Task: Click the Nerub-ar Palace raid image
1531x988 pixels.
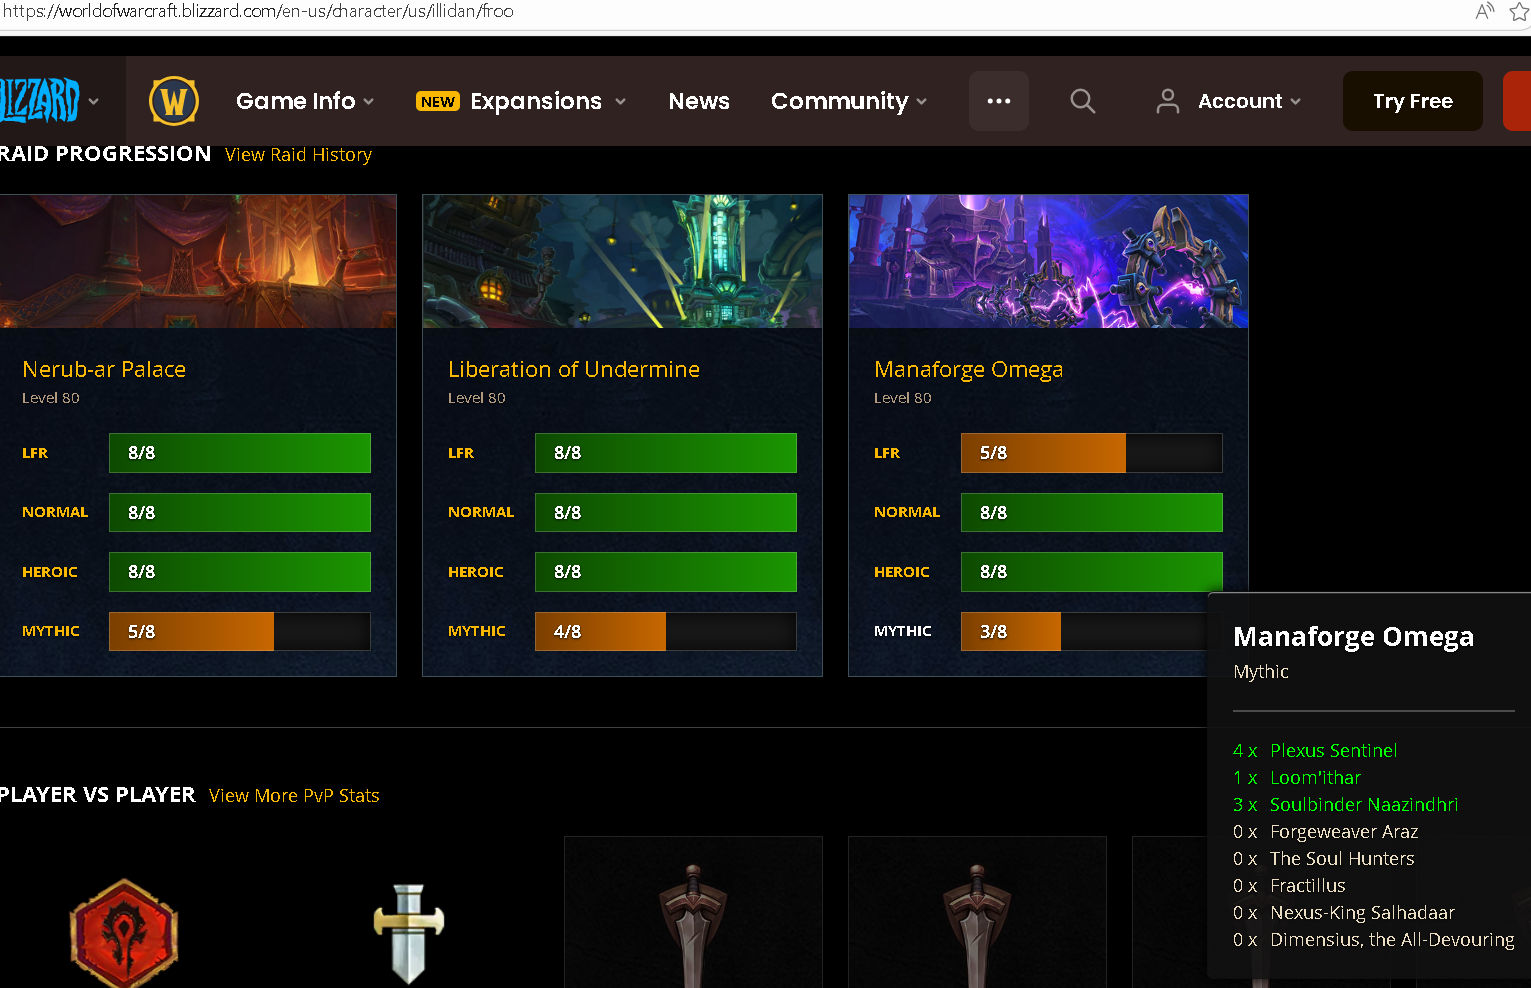Action: click(198, 261)
